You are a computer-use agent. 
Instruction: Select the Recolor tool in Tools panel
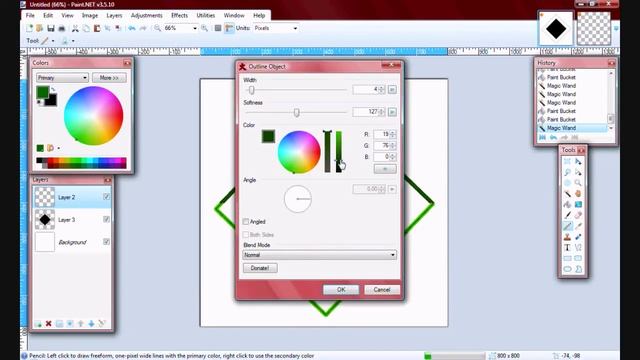click(578, 237)
